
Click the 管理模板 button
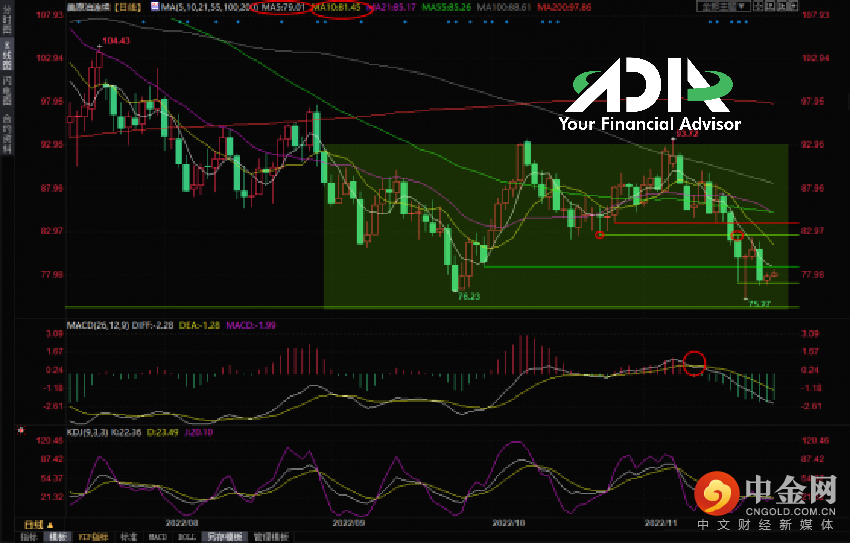tap(270, 537)
